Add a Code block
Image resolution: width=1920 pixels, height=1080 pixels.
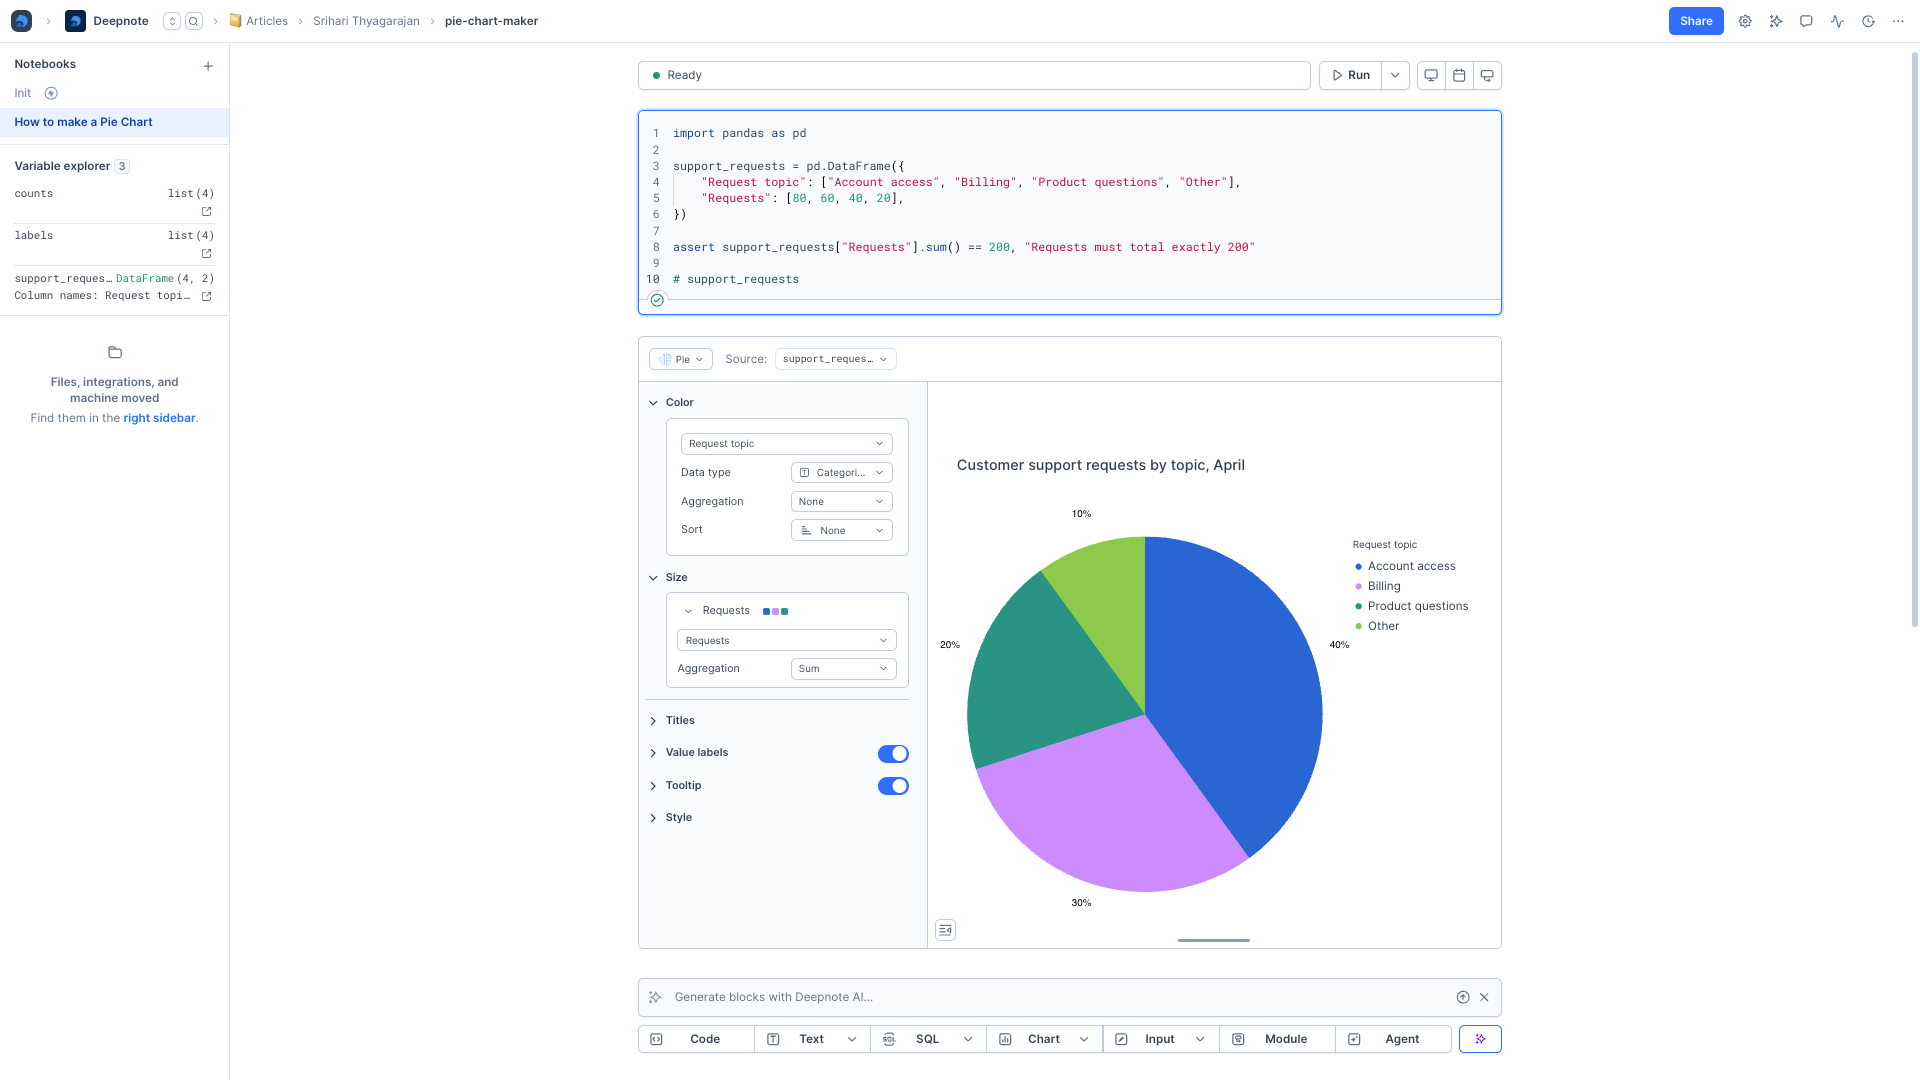[x=696, y=1039]
